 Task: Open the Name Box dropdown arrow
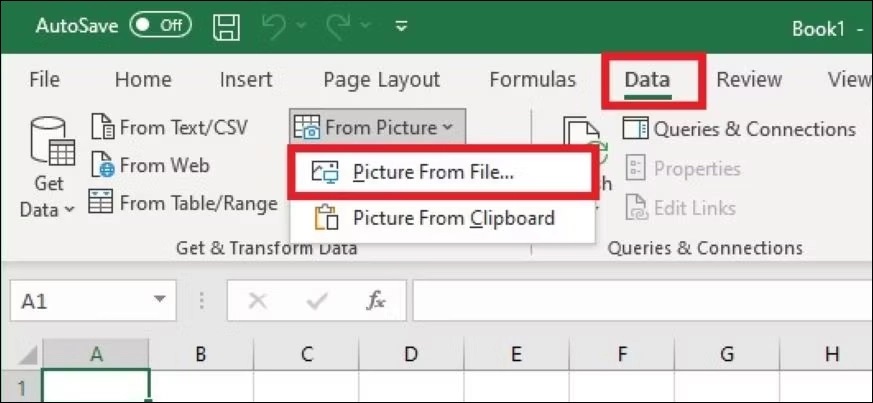click(159, 300)
